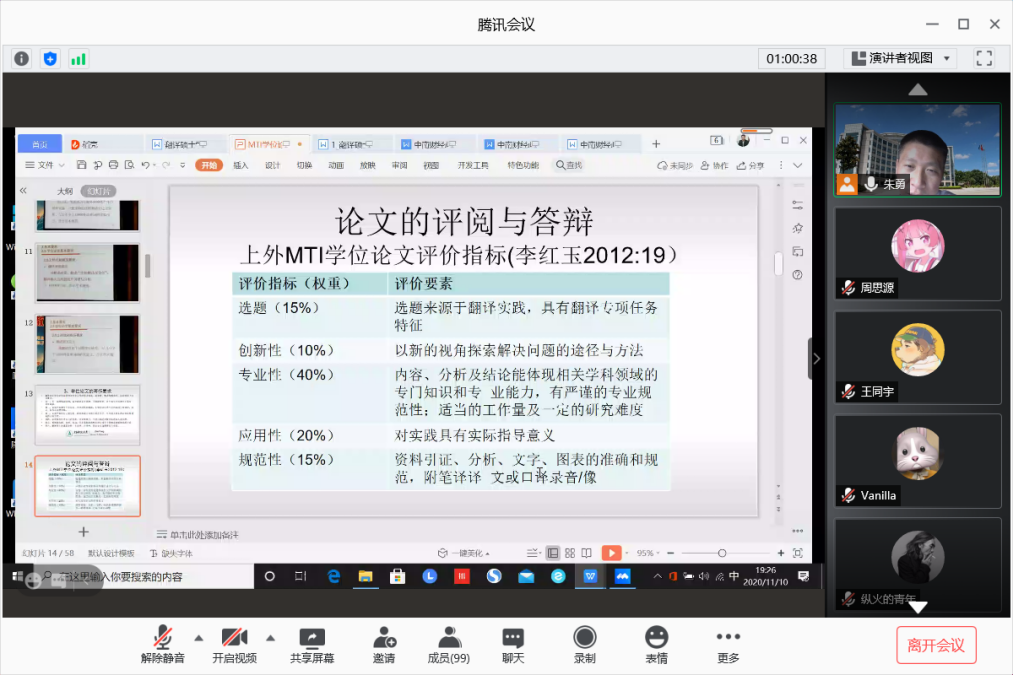Image resolution: width=1013 pixels, height=675 pixels.
Task: Open the 成员(99) members list
Action: (x=448, y=645)
